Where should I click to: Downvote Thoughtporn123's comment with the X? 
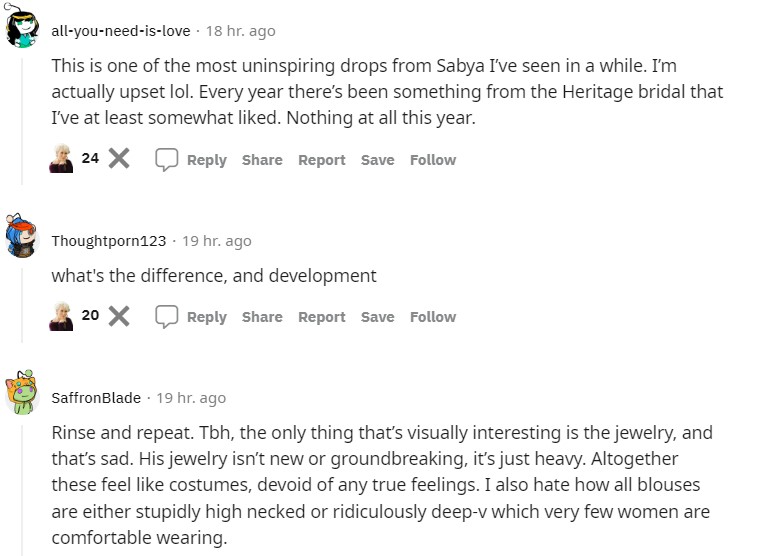point(119,316)
